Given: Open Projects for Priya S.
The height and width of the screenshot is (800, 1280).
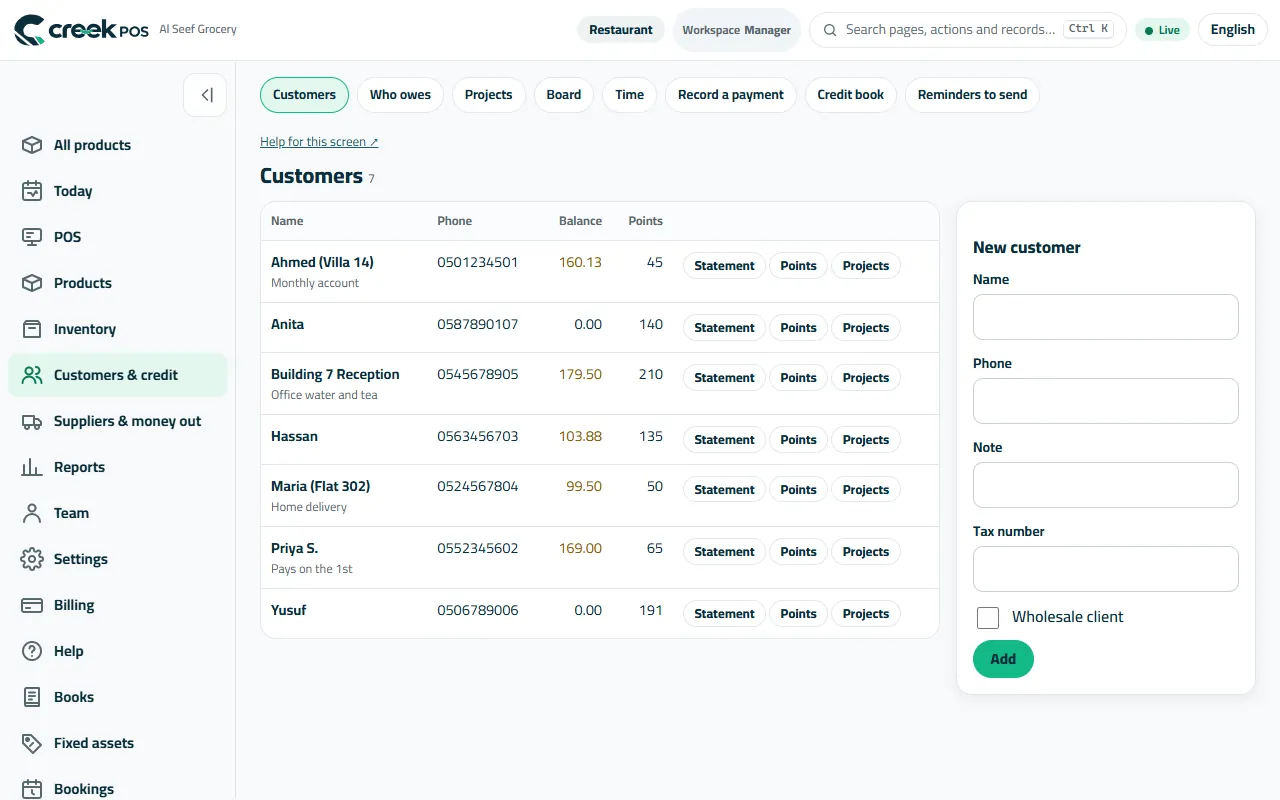Looking at the screenshot, I should click(866, 552).
